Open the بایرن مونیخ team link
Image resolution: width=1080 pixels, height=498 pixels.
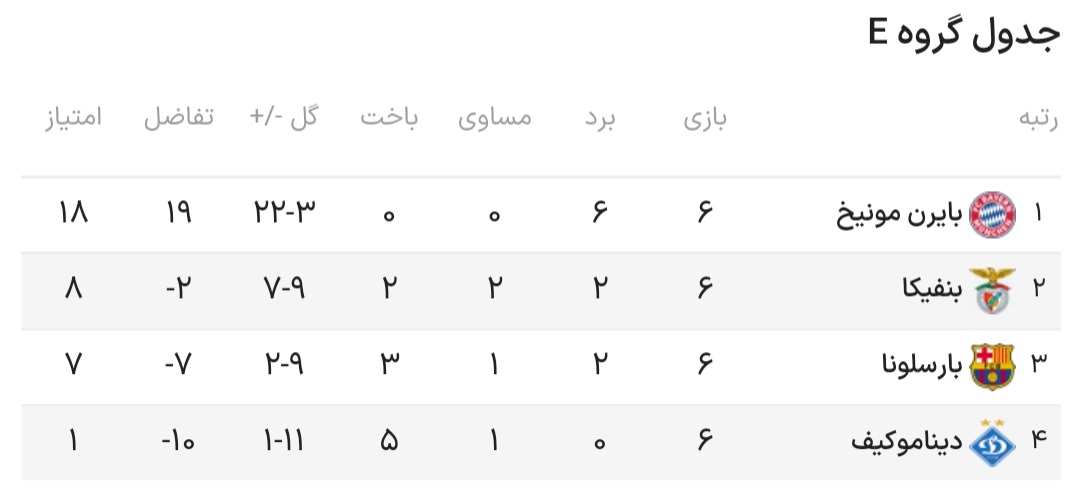(899, 216)
